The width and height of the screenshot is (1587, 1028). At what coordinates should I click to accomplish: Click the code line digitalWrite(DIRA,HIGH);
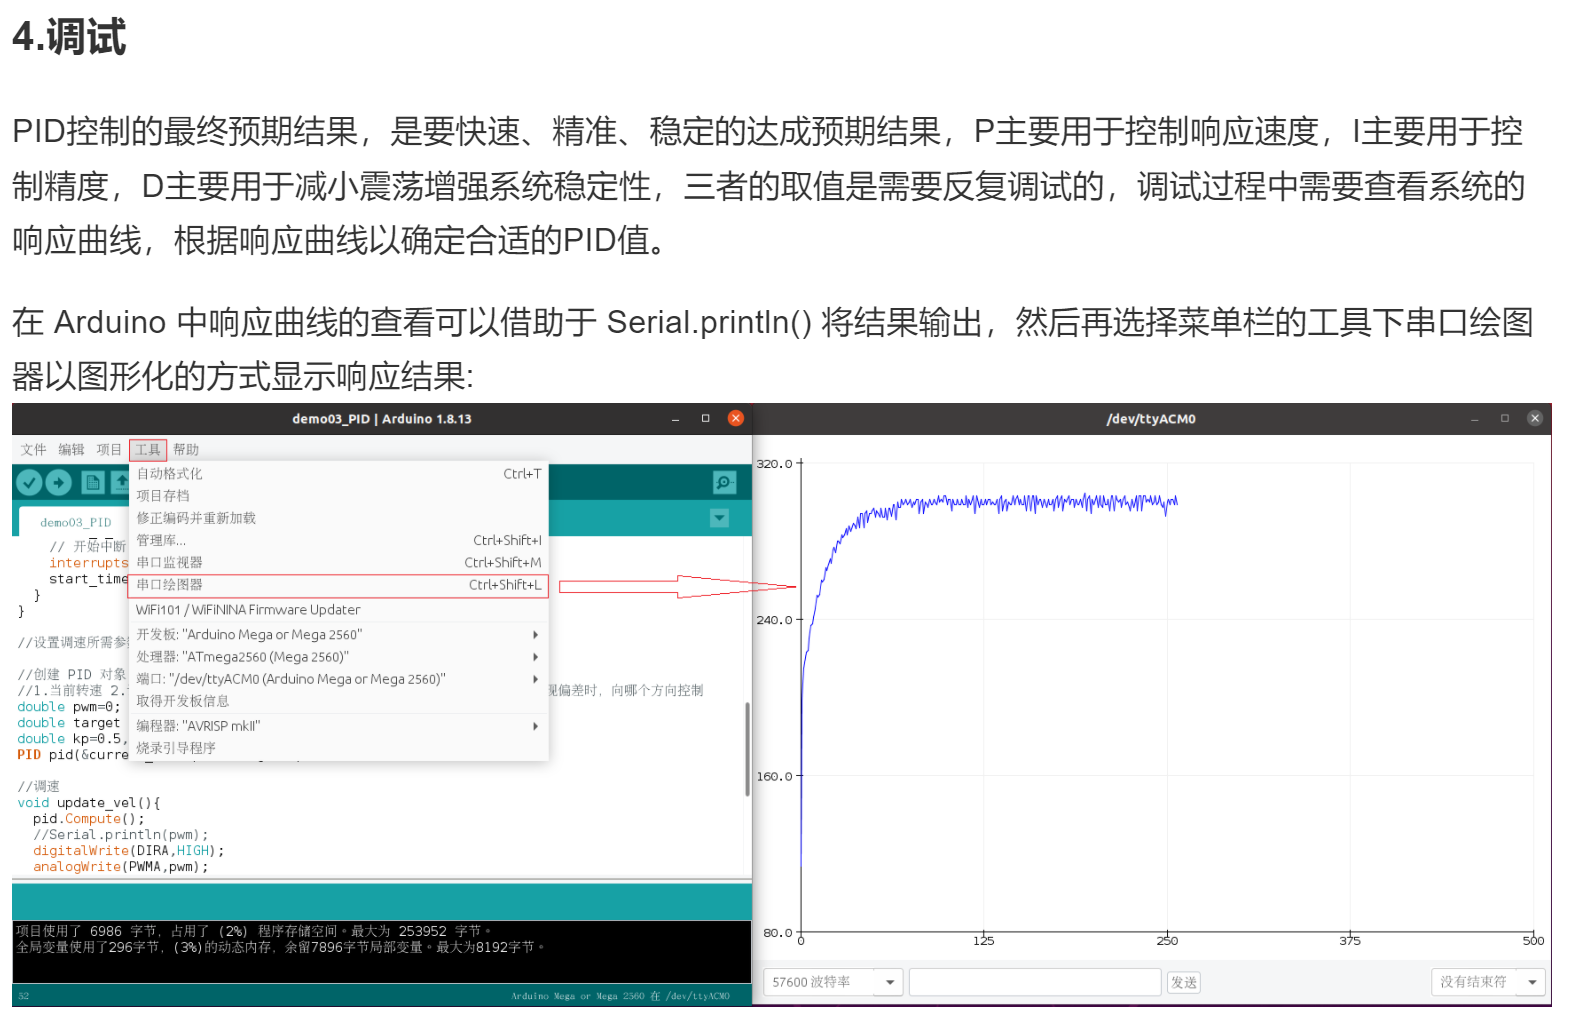(x=129, y=851)
